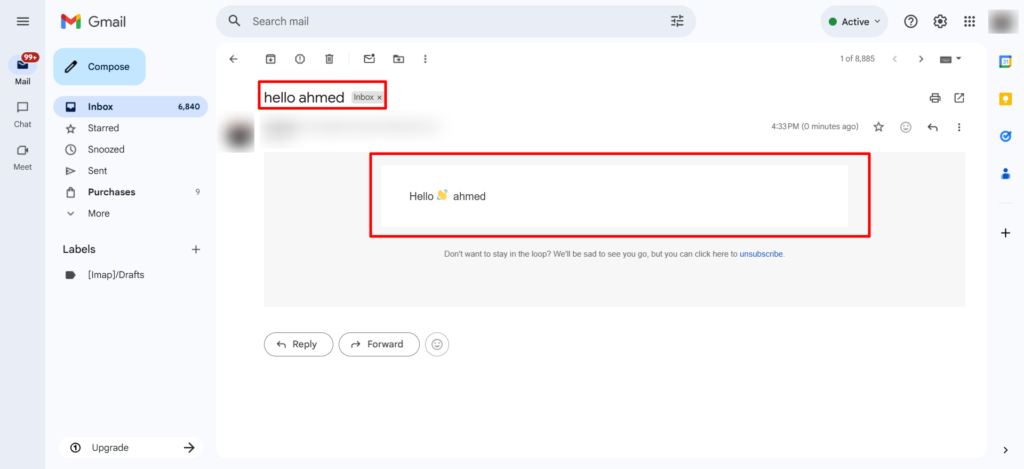Click the Move to folder icon
This screenshot has width=1024, height=469.
[x=398, y=59]
